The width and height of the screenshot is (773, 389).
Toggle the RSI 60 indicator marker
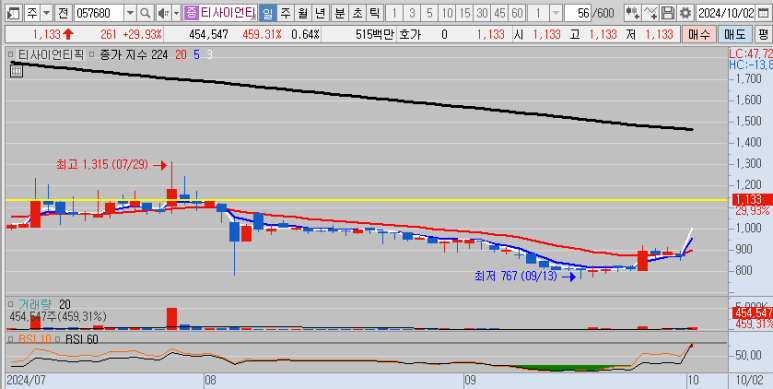[58, 339]
